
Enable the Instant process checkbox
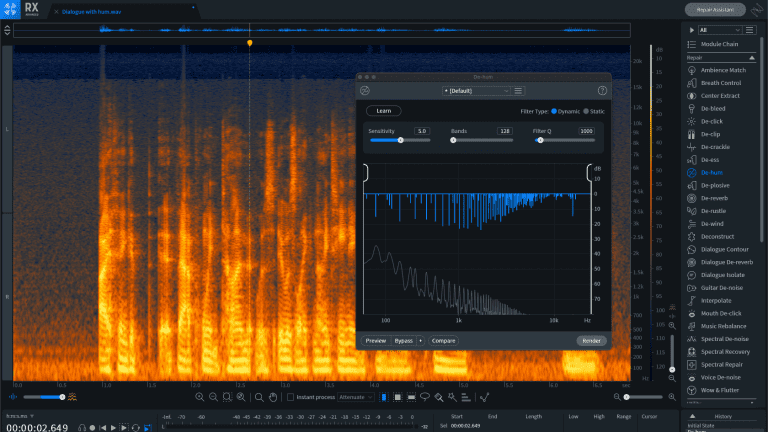(x=290, y=397)
